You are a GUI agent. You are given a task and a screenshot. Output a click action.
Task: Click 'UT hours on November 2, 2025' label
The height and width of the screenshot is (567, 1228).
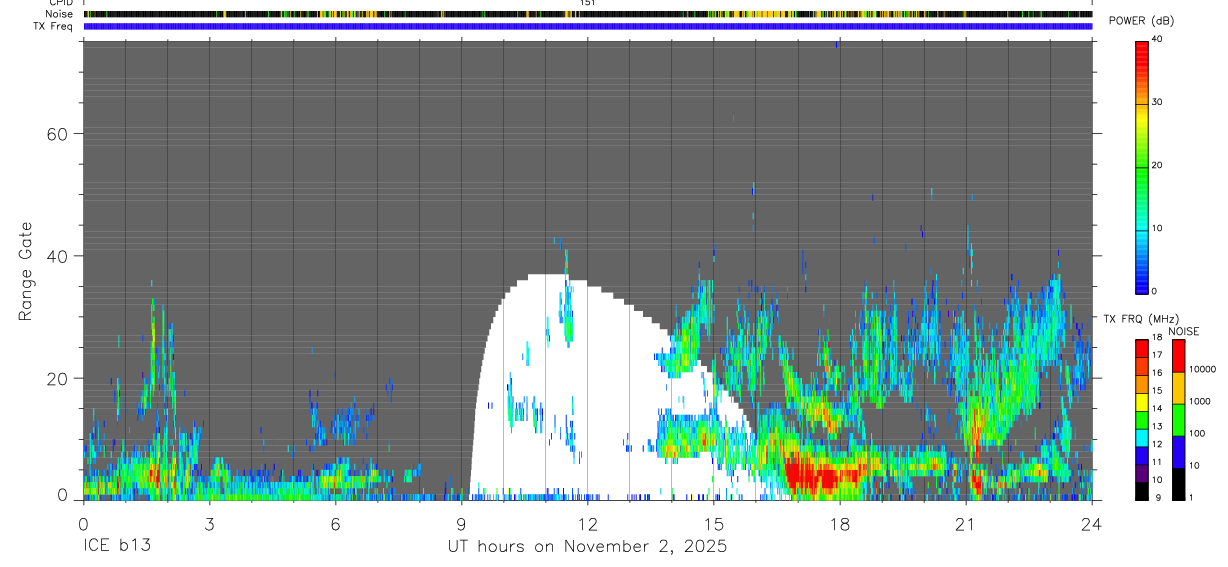586,547
